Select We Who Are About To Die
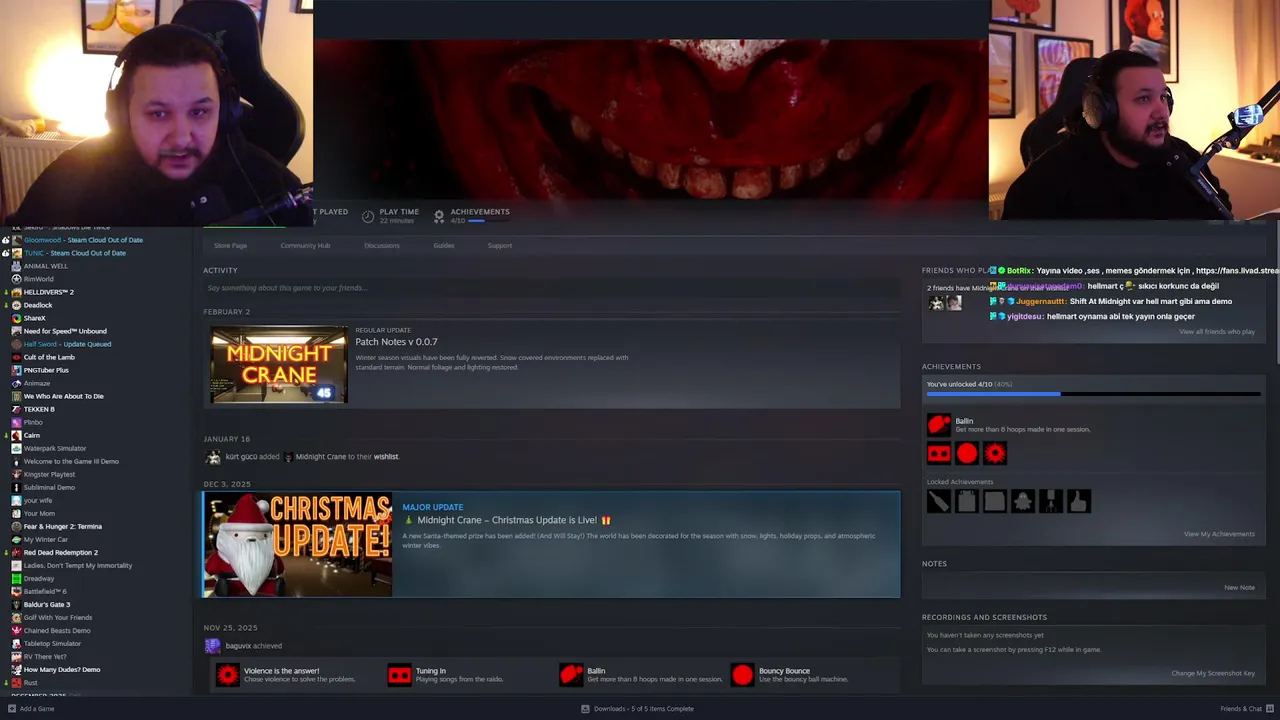The image size is (1280, 720). pyautogui.click(x=64, y=396)
